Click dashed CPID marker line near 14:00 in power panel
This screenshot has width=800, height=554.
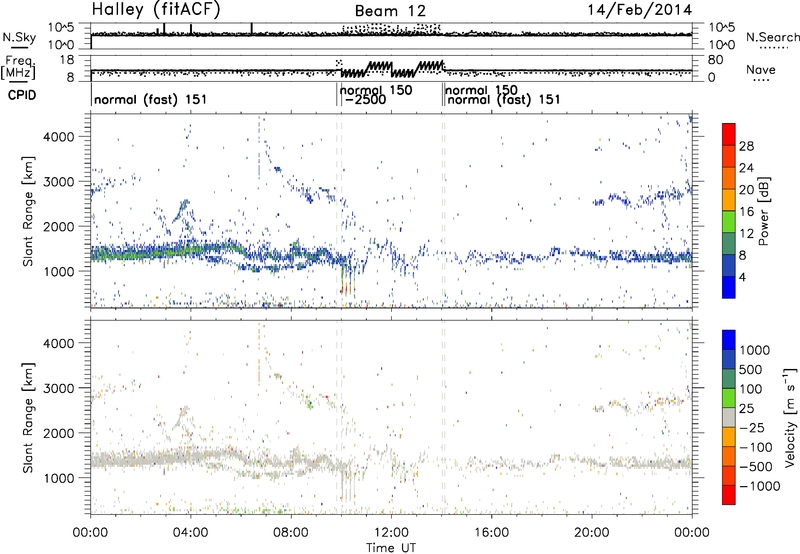(x=443, y=211)
